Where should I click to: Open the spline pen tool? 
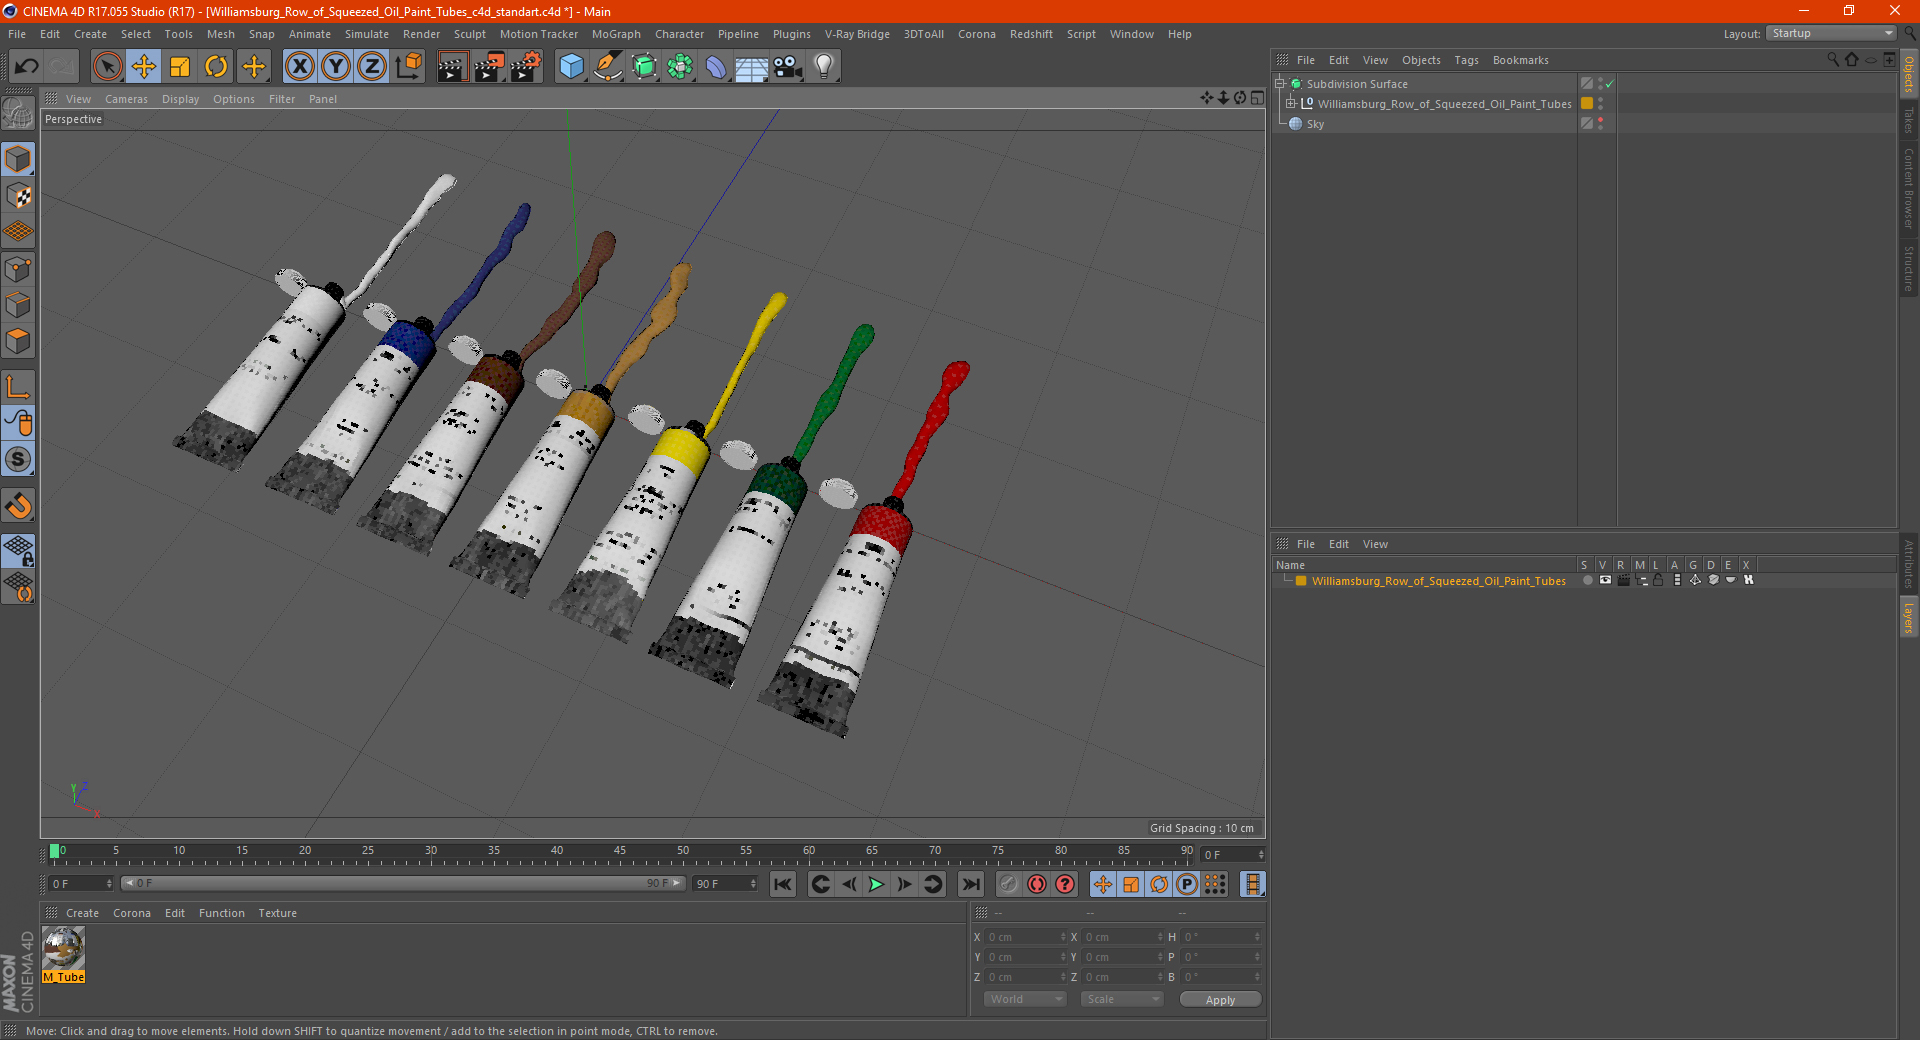click(x=608, y=67)
